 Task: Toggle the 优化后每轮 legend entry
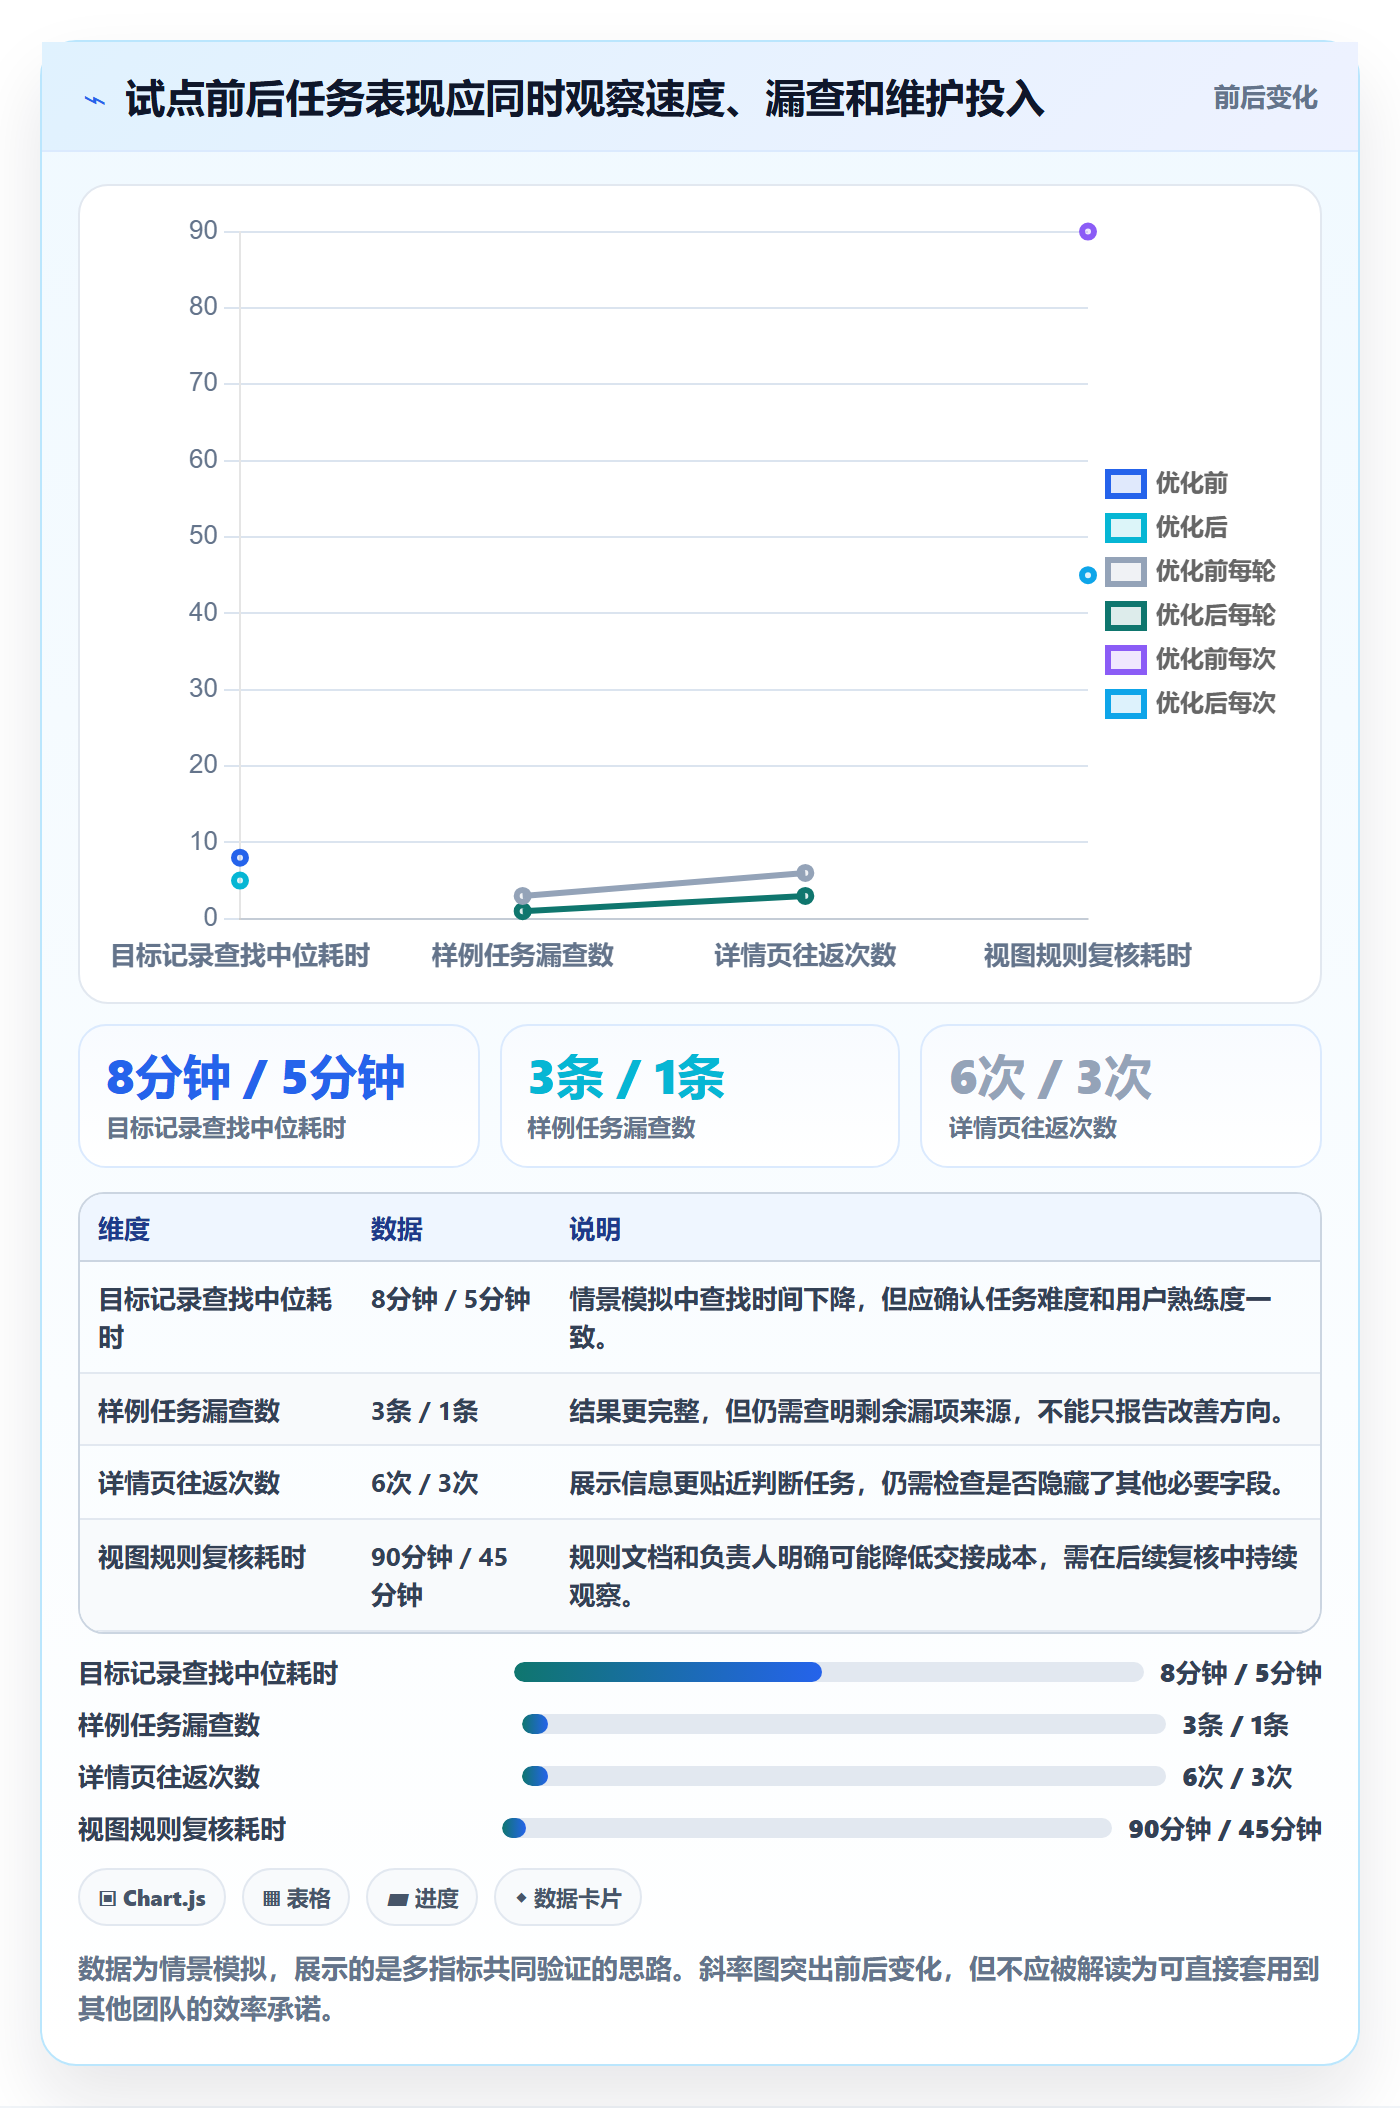tap(1190, 616)
